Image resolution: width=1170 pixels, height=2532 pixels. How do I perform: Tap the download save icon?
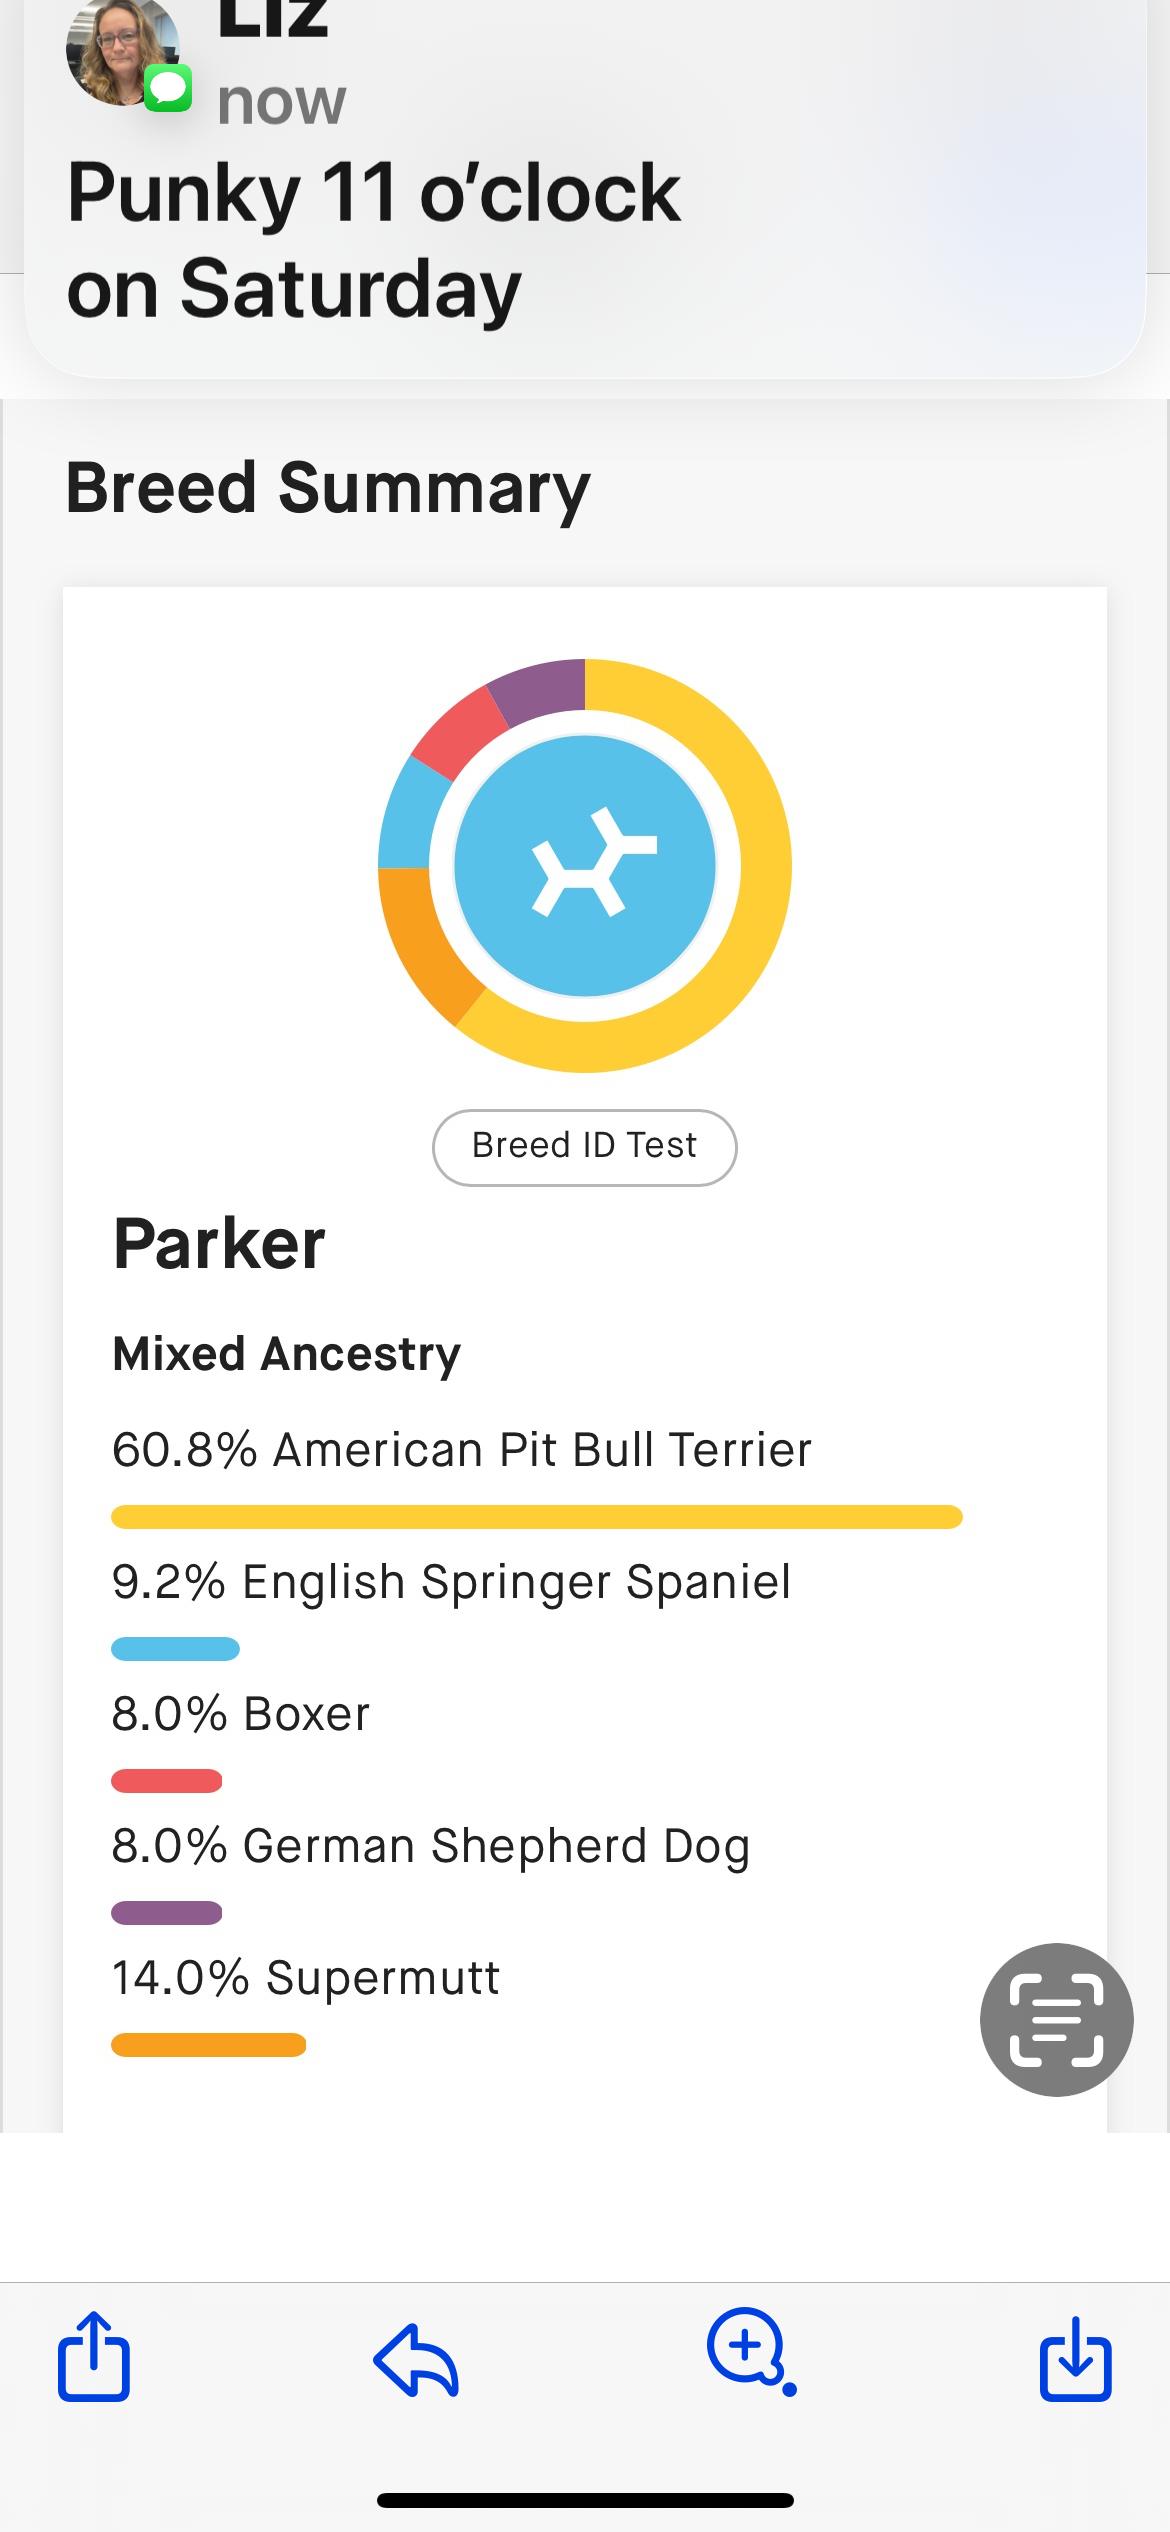[x=1075, y=2358]
